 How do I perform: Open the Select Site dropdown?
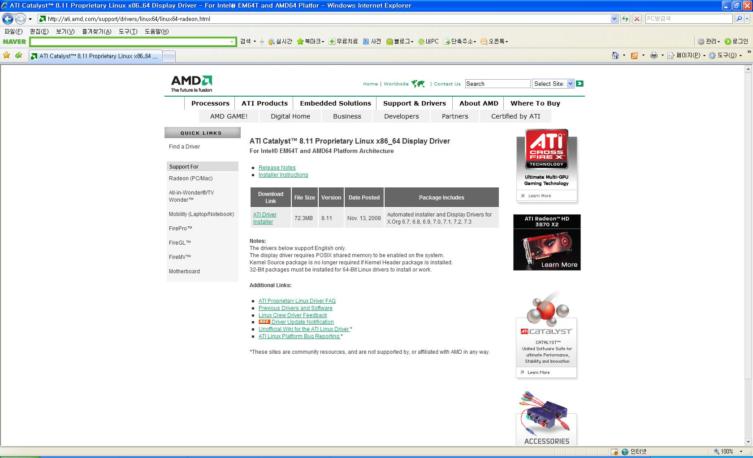click(553, 84)
